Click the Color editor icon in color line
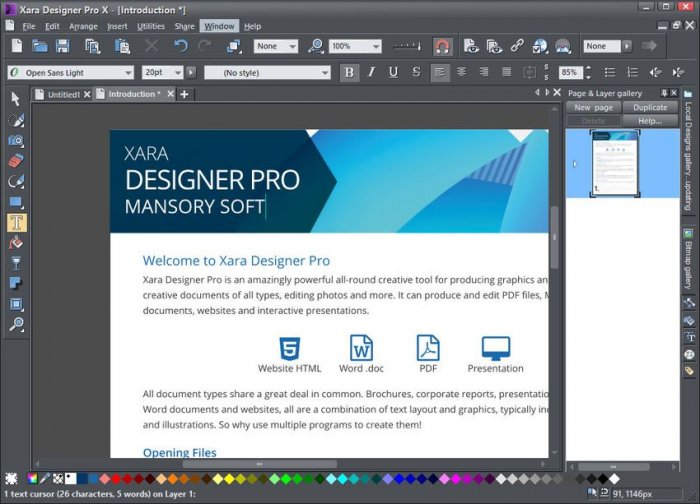The image size is (700, 504). pos(32,479)
